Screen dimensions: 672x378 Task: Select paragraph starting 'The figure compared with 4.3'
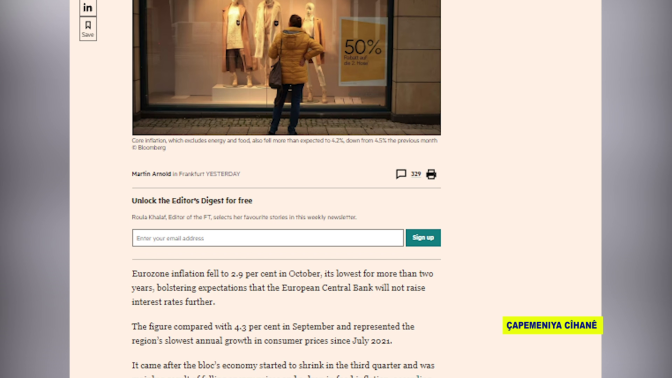pos(273,333)
